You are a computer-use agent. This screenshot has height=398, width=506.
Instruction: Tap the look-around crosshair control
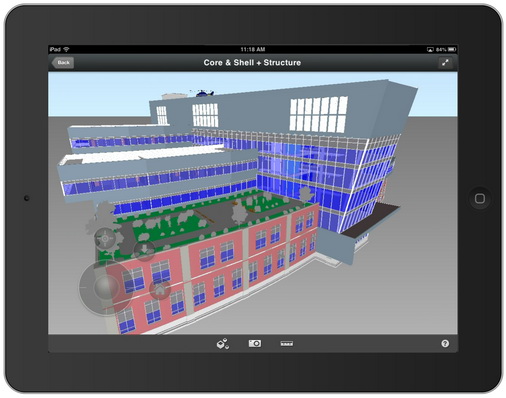(105, 239)
